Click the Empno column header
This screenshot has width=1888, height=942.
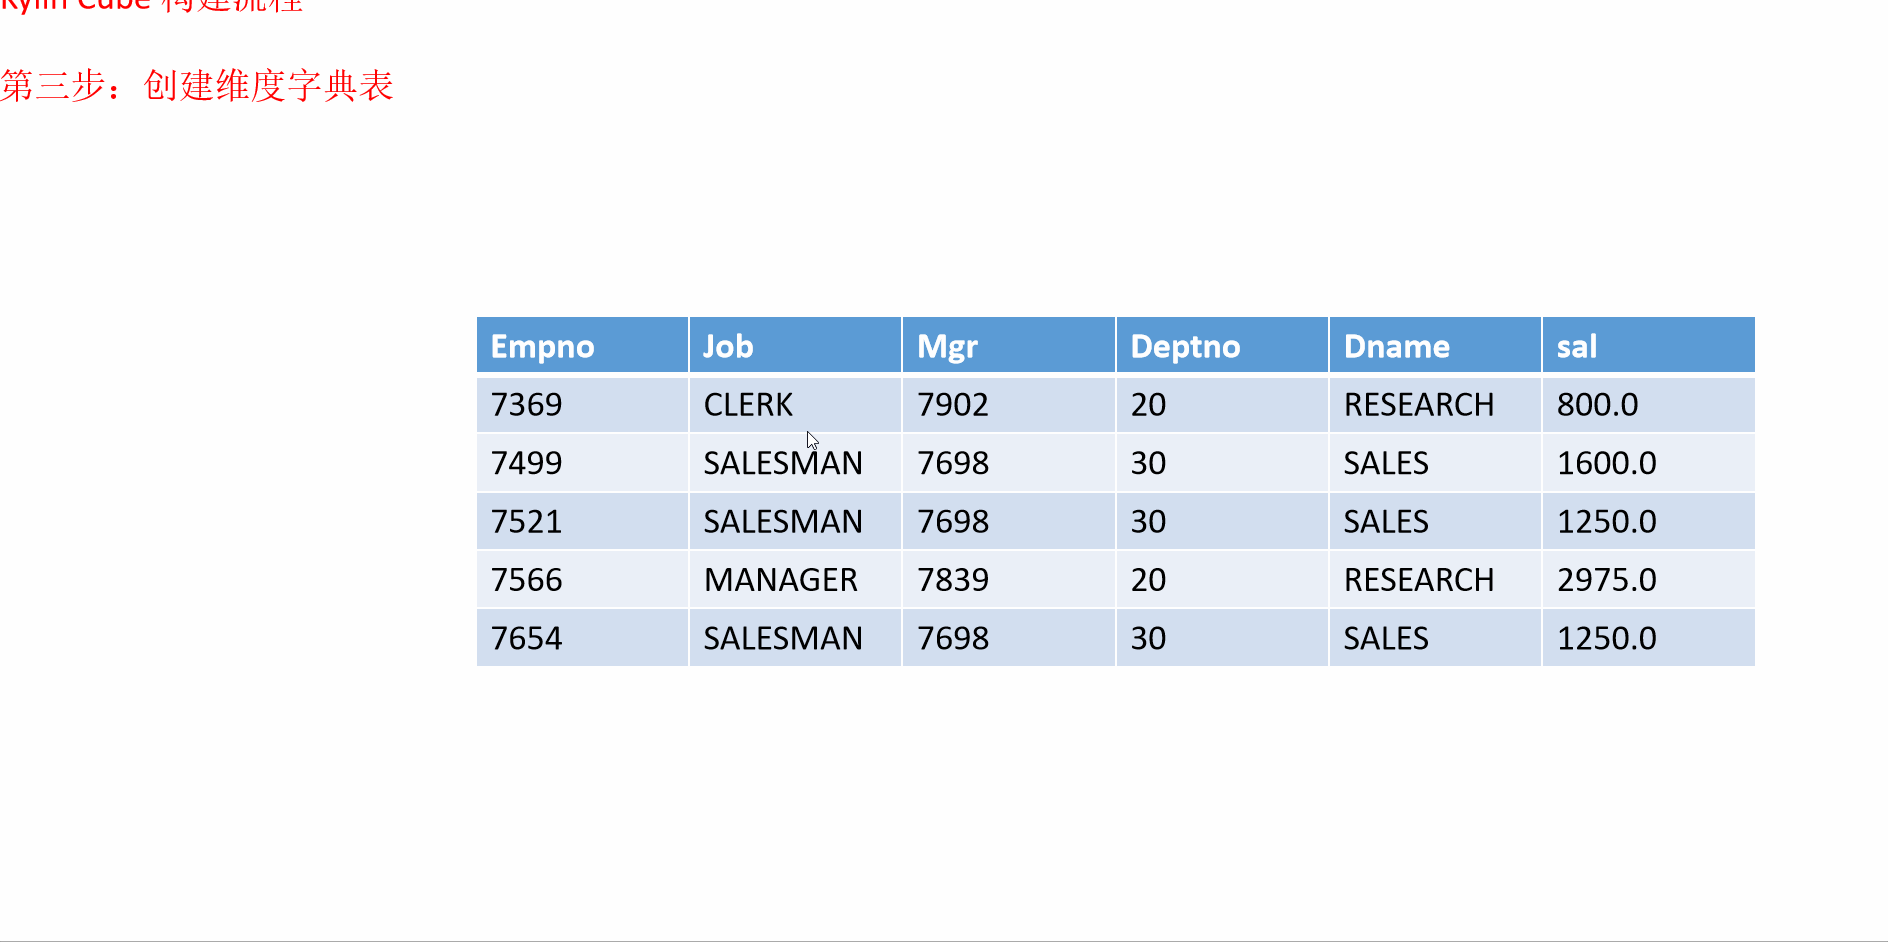pos(582,346)
